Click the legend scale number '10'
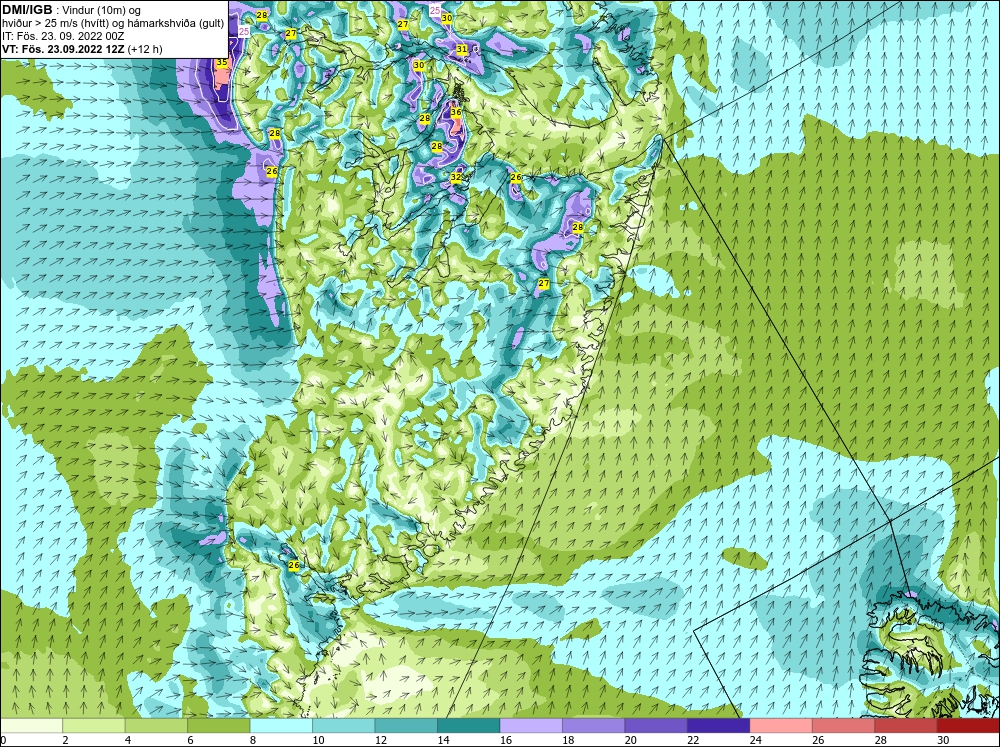The width and height of the screenshot is (1000, 747). click(318, 740)
